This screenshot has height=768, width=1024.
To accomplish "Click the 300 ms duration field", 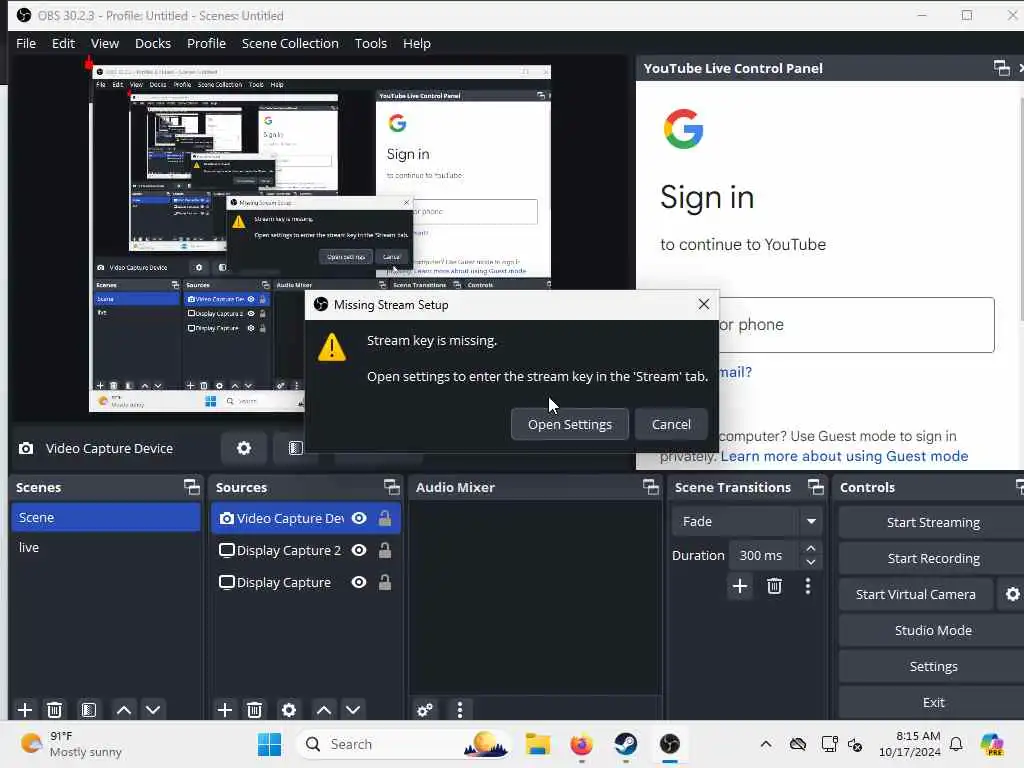I will point(763,555).
